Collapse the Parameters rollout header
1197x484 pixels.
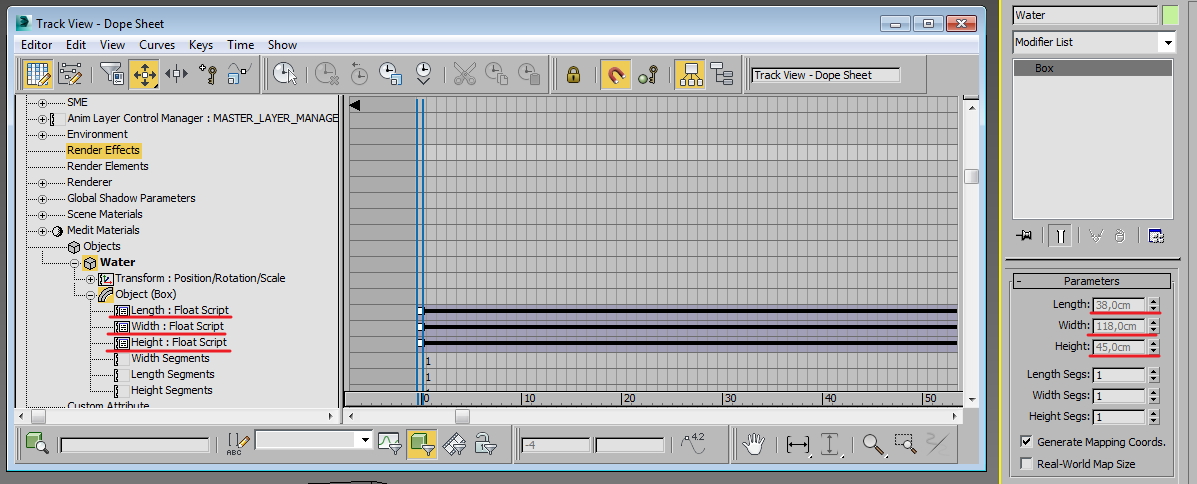tap(1092, 281)
